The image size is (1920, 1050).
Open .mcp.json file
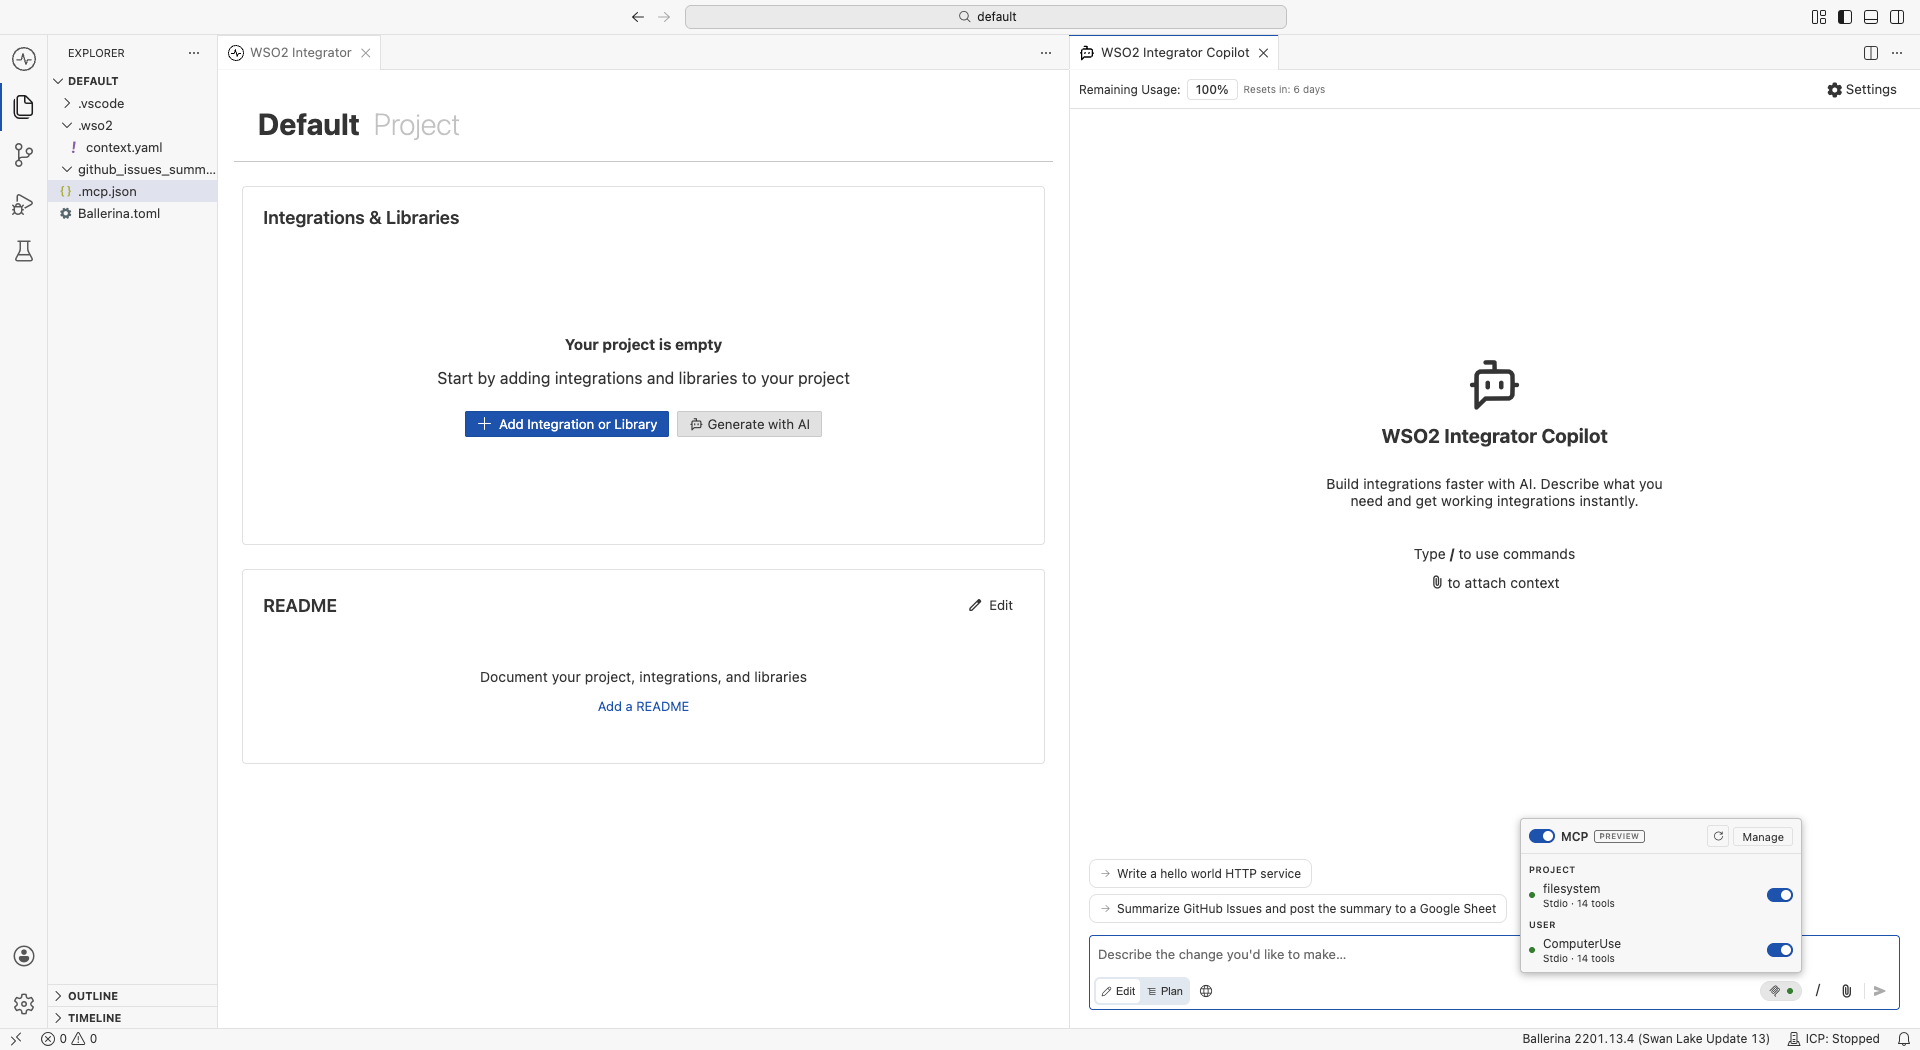click(x=133, y=191)
